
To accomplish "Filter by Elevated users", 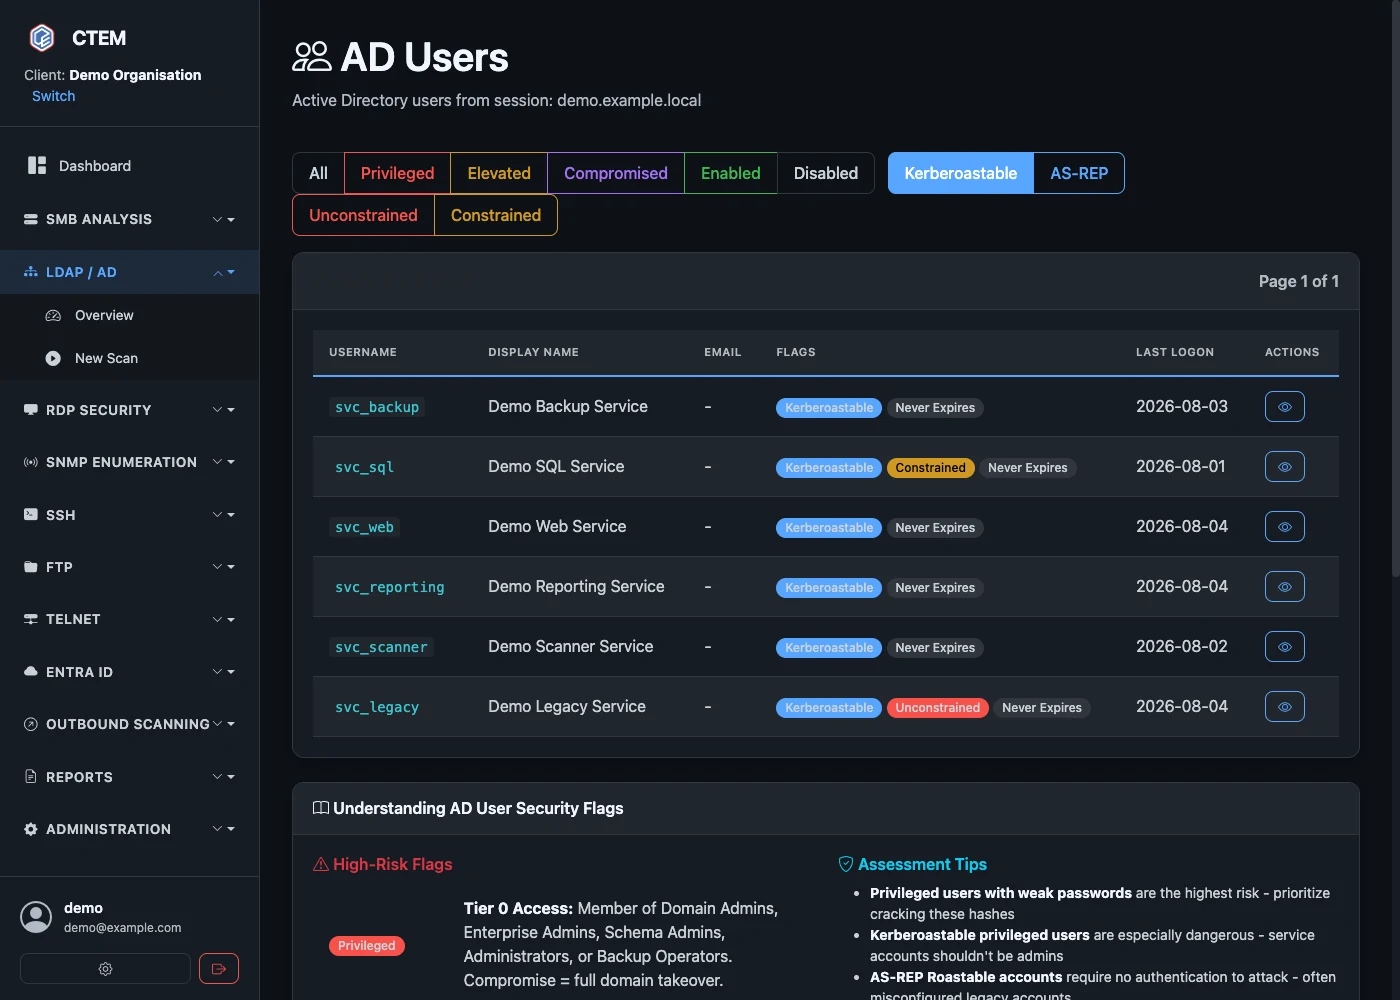I will (x=499, y=173).
